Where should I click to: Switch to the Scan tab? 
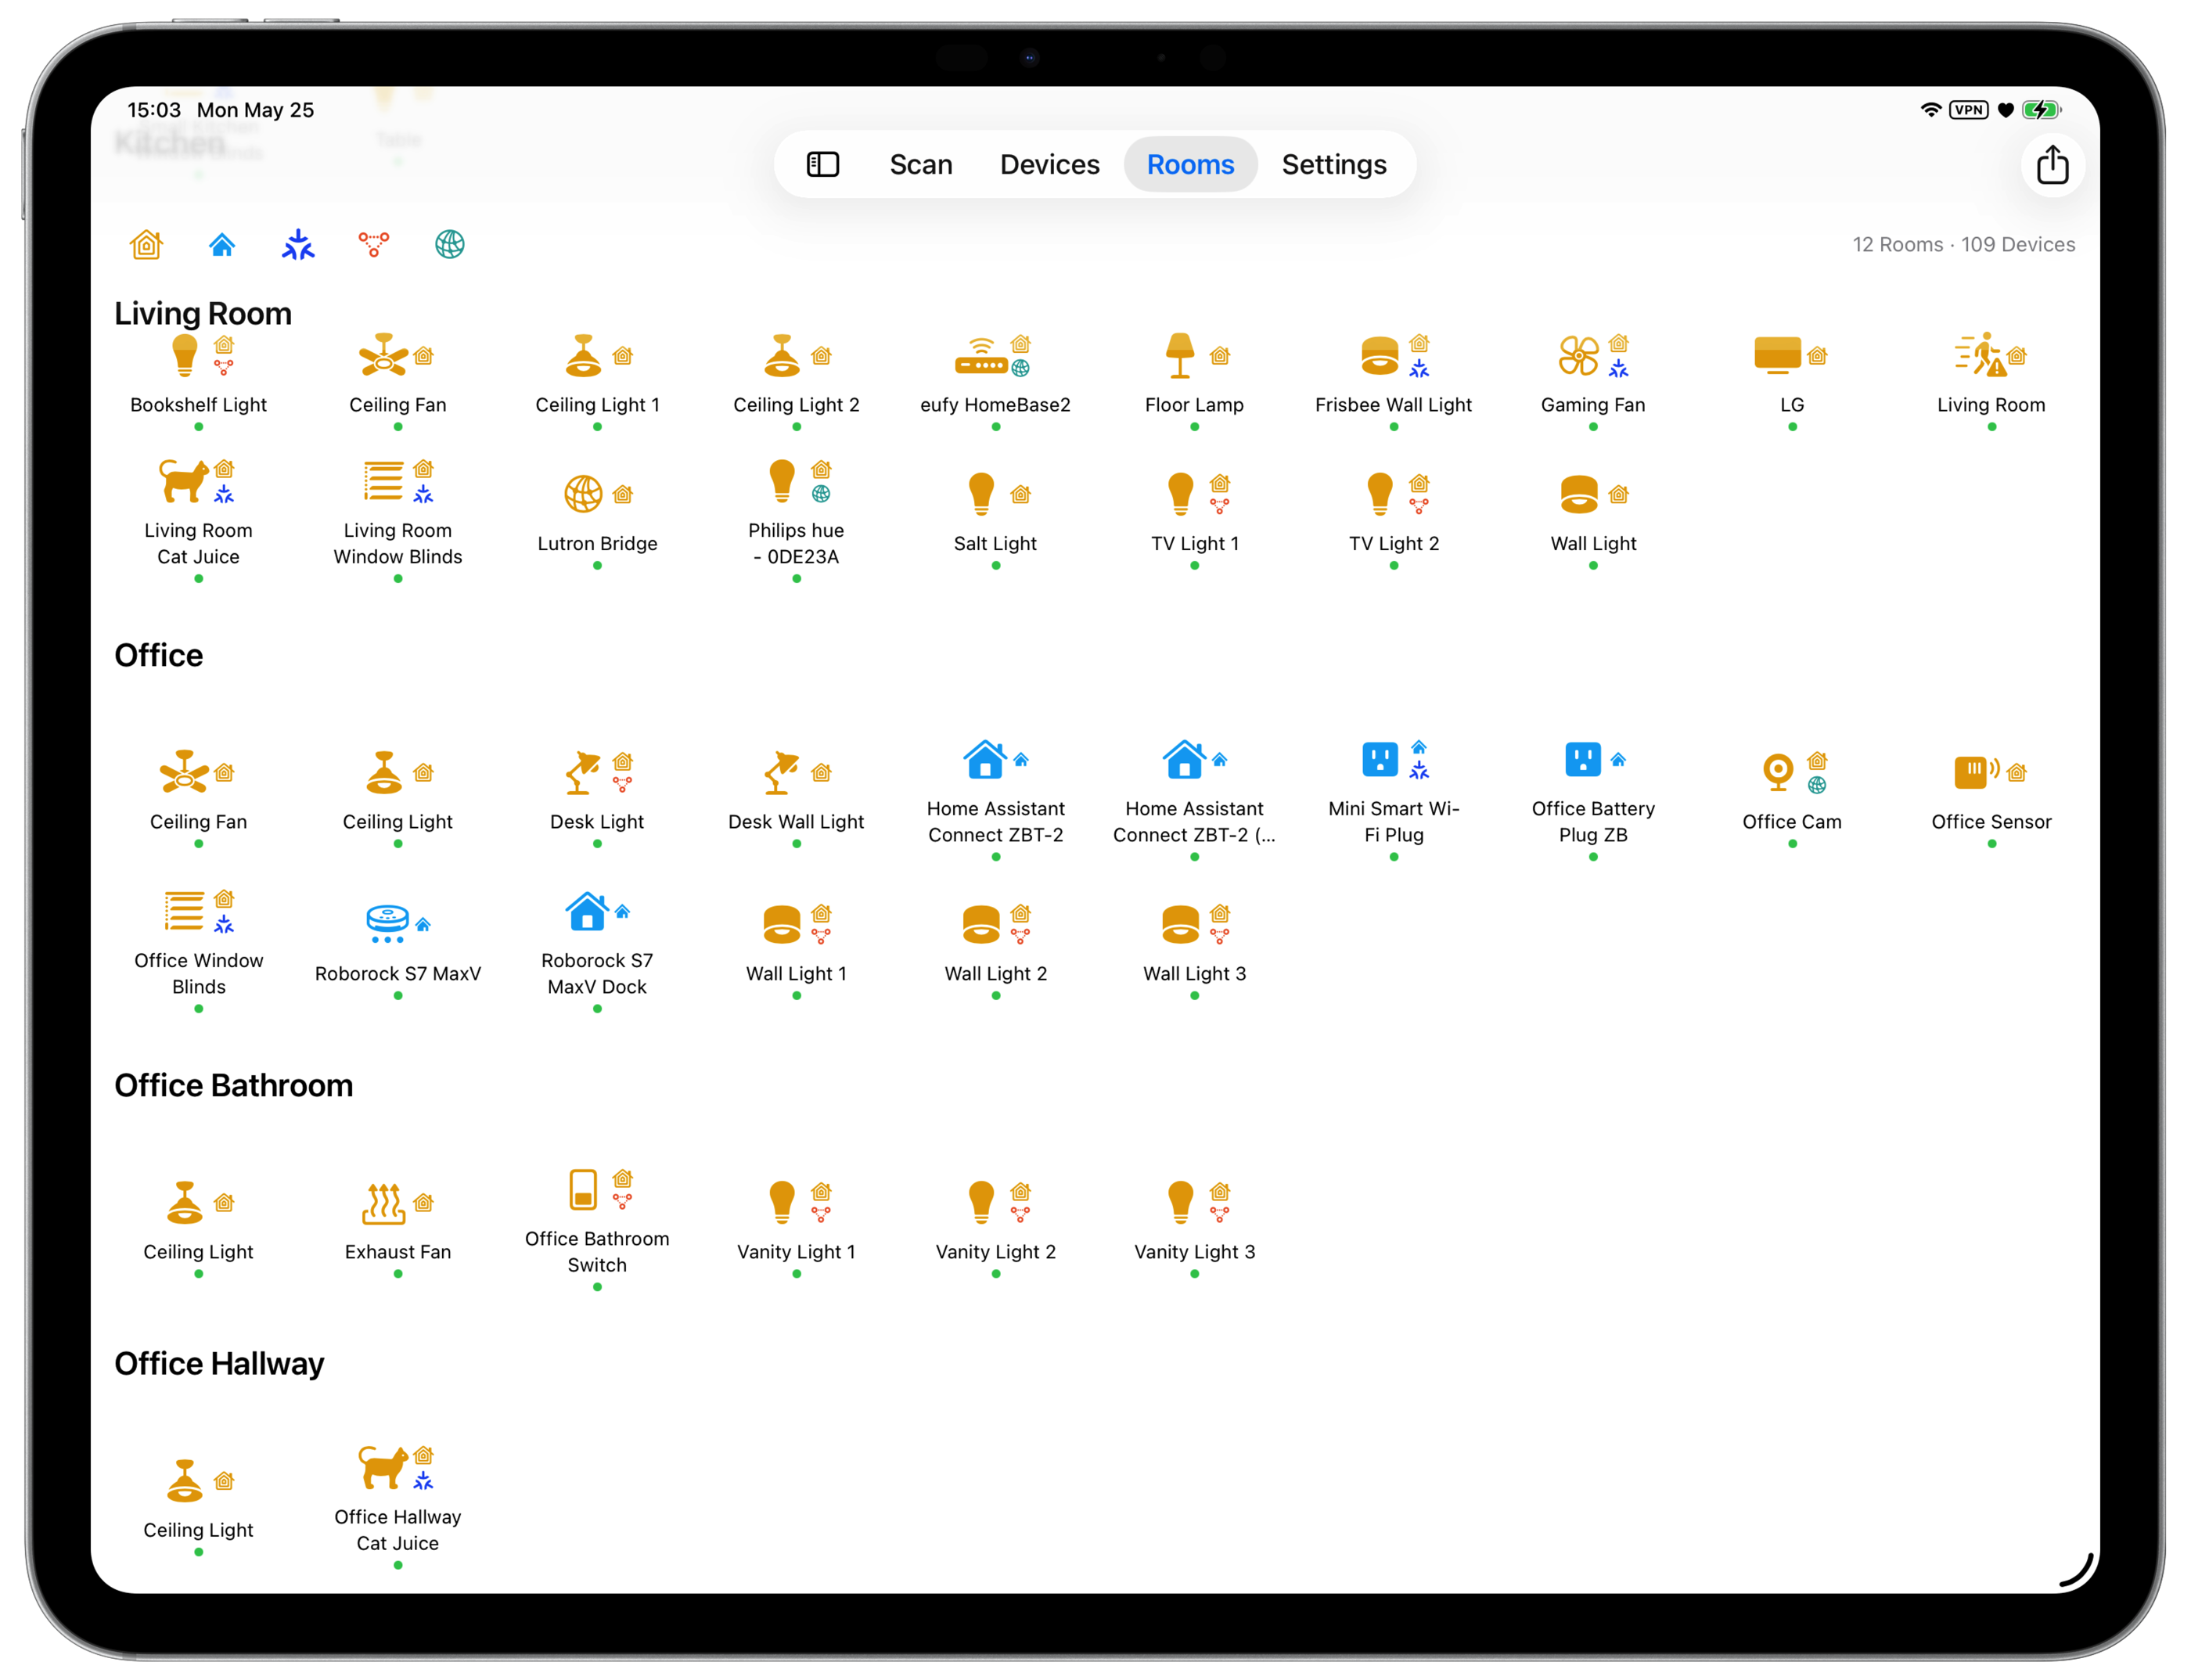click(920, 164)
